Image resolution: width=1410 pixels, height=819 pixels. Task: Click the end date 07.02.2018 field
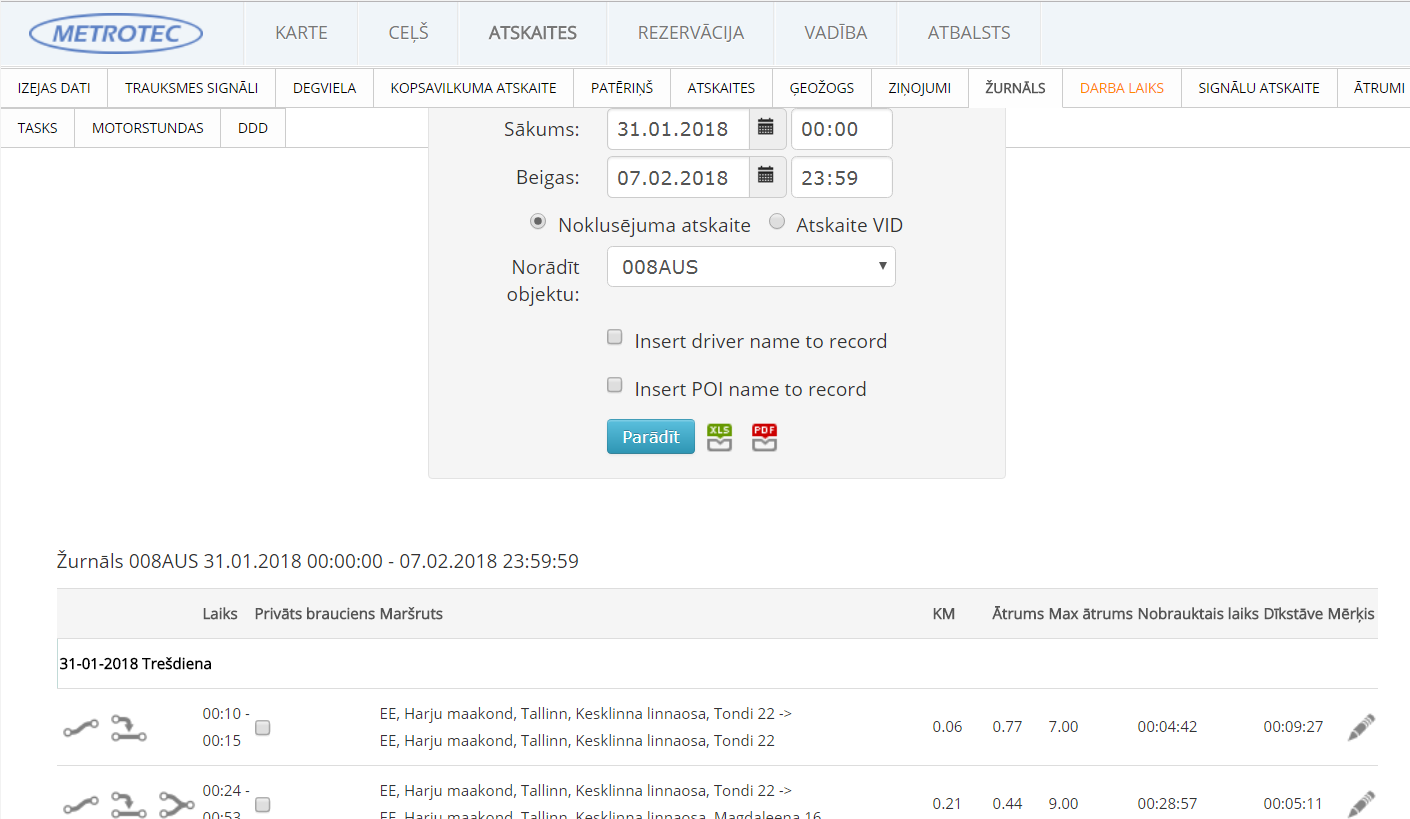(x=678, y=178)
